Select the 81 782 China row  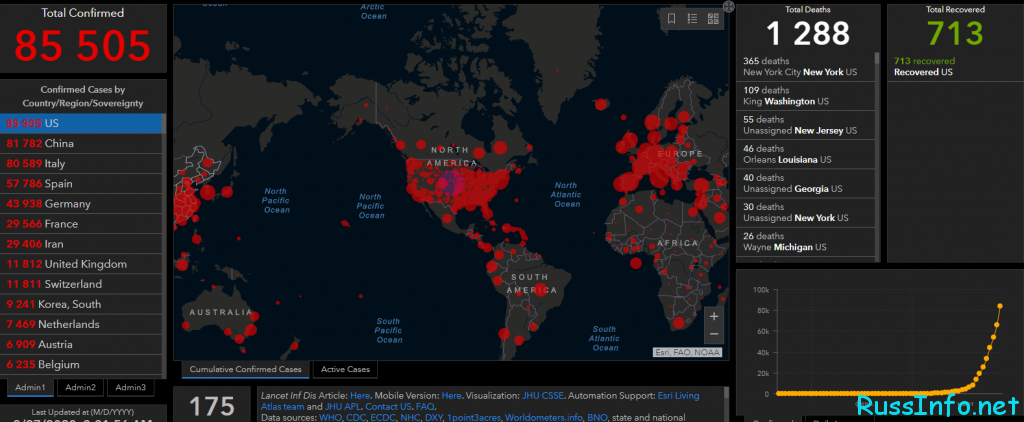click(x=81, y=144)
